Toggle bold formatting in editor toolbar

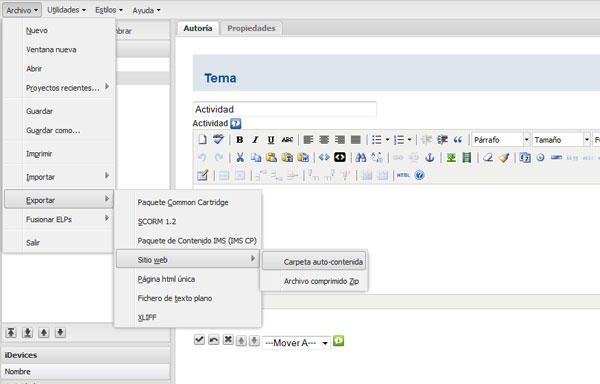[240, 140]
